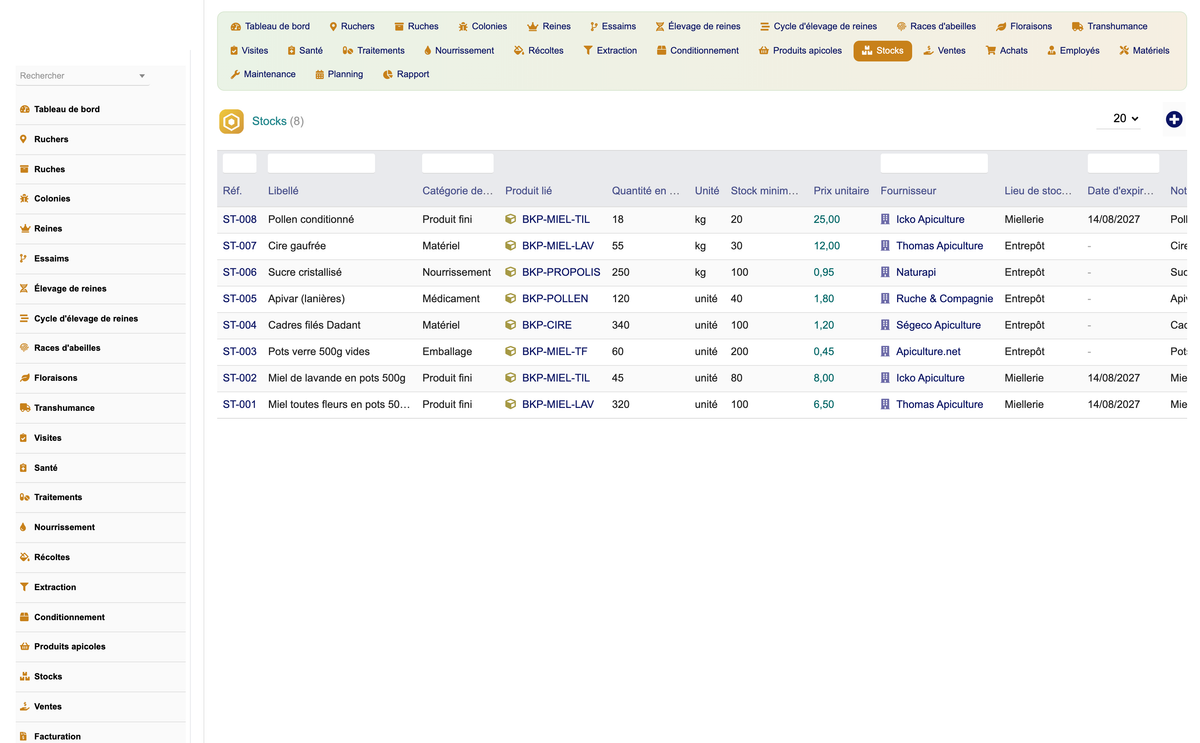
Task: Open the Planning tab
Action: pos(339,74)
